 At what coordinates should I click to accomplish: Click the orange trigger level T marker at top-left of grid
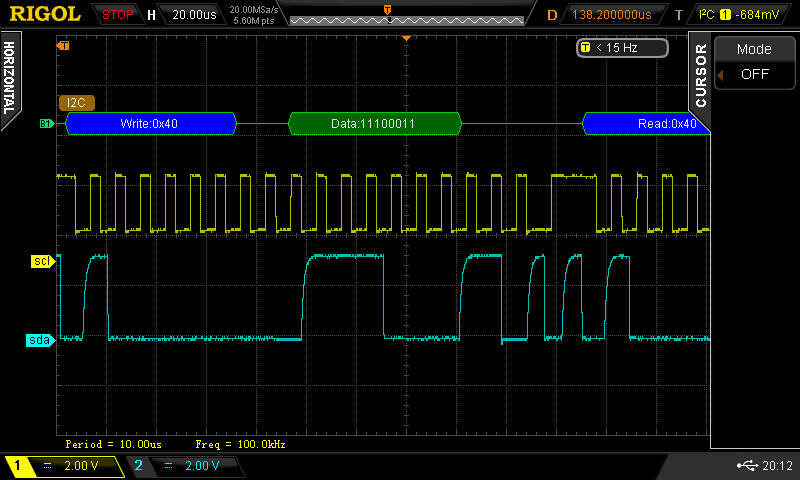pos(63,46)
